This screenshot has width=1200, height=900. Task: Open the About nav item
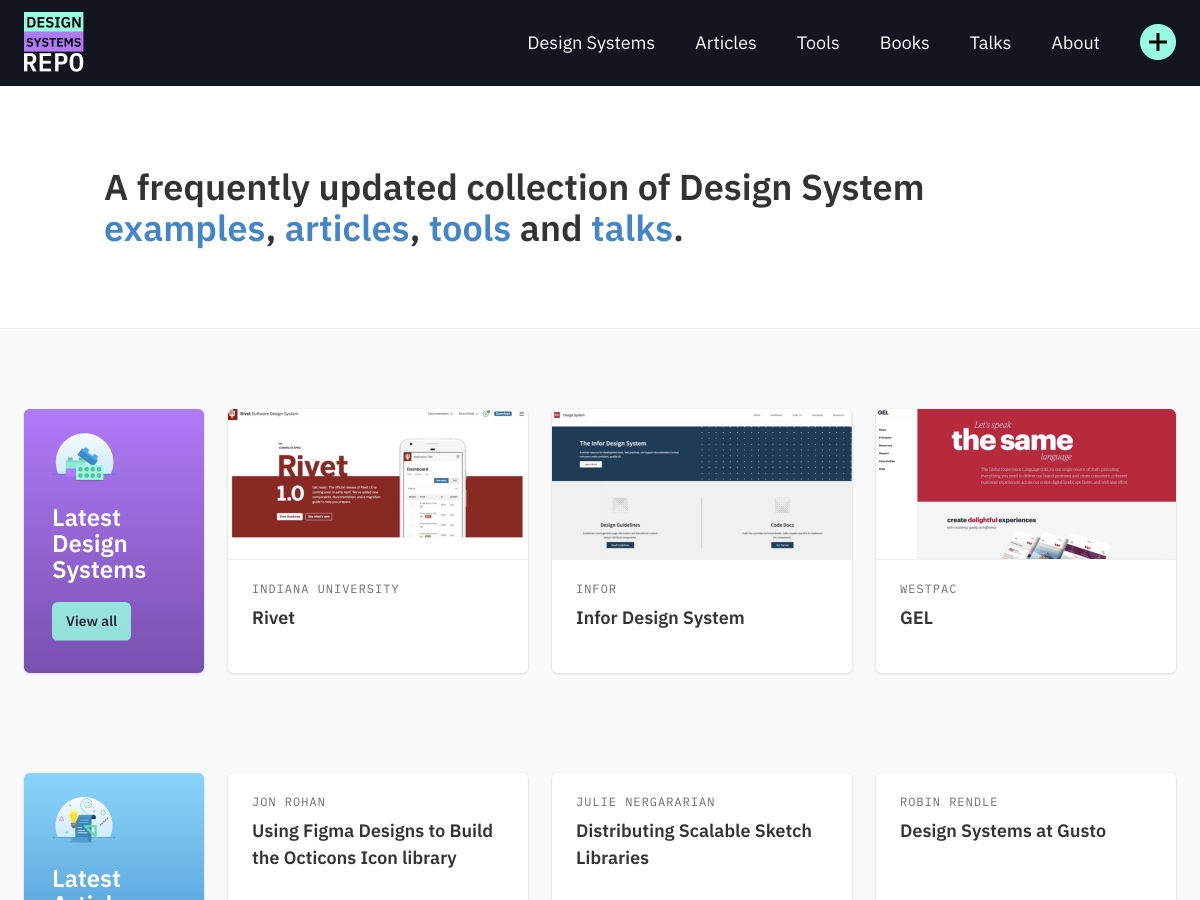(1075, 43)
